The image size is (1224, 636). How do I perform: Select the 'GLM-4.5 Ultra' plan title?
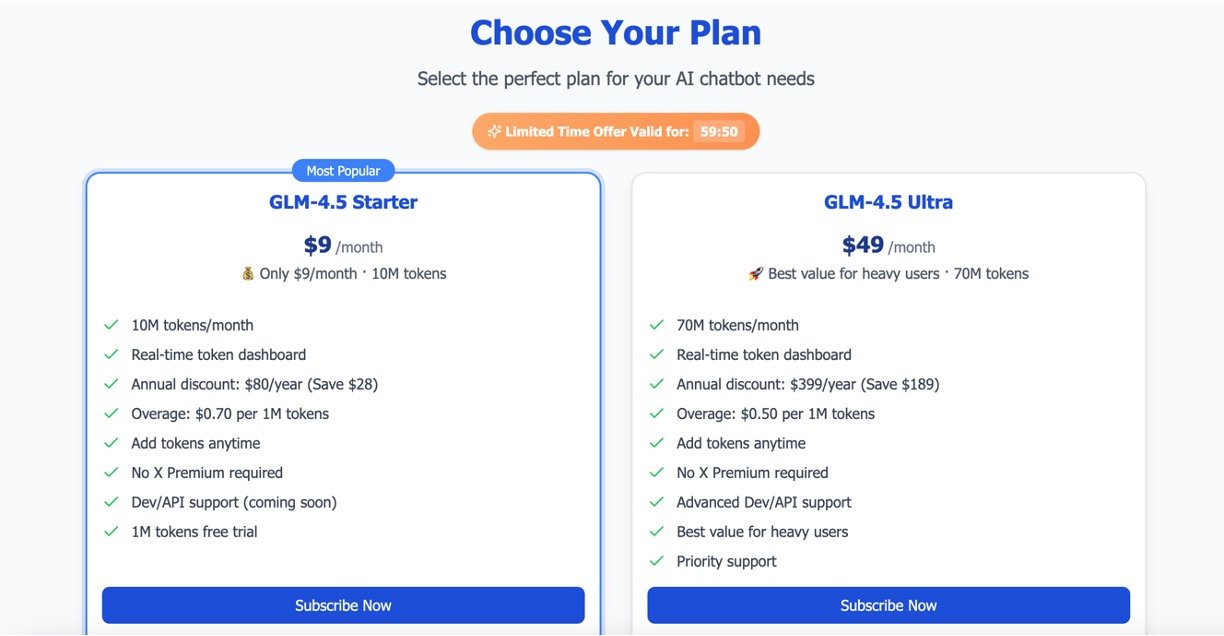pos(888,202)
